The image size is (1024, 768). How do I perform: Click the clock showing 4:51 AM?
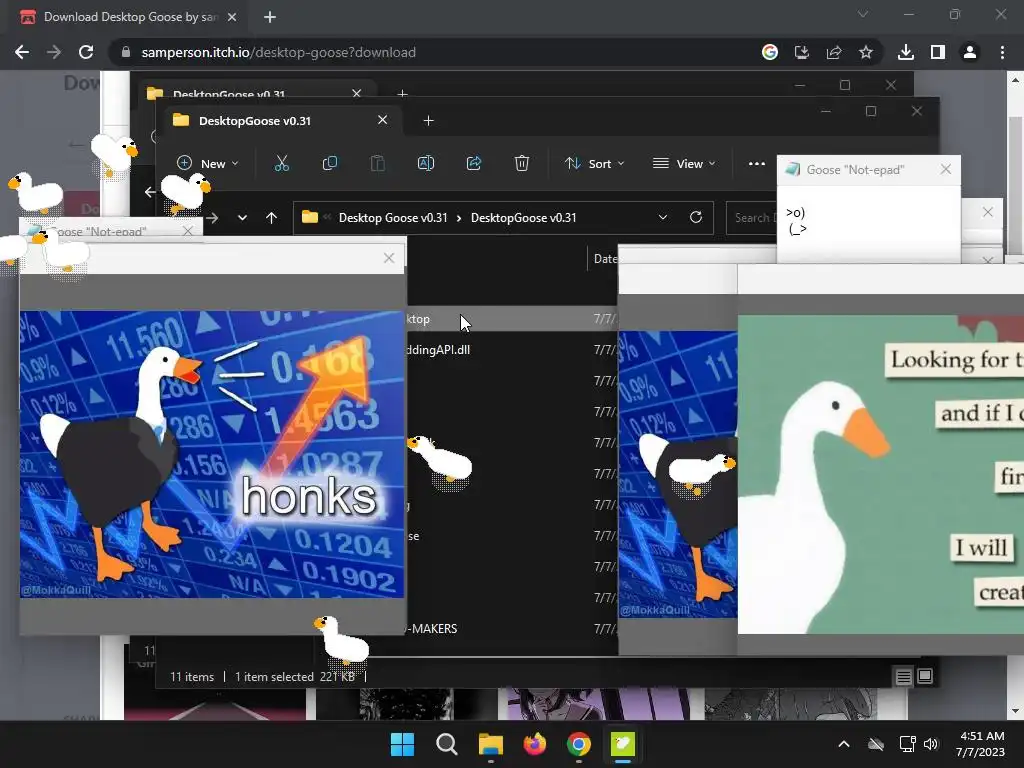tap(982, 736)
